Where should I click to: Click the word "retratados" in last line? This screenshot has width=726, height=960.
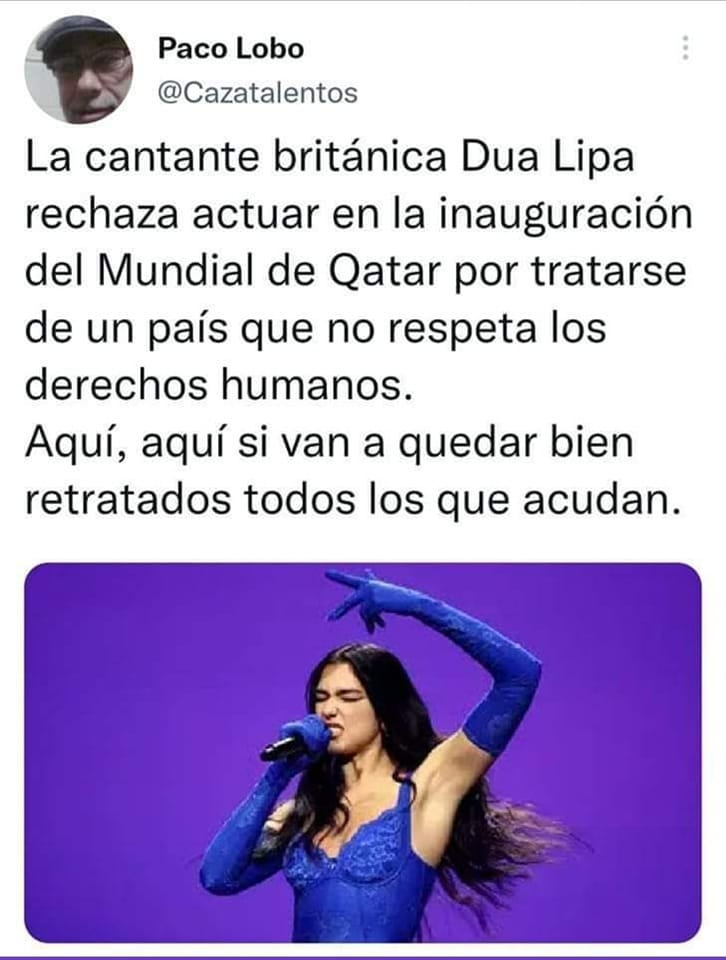tap(128, 500)
